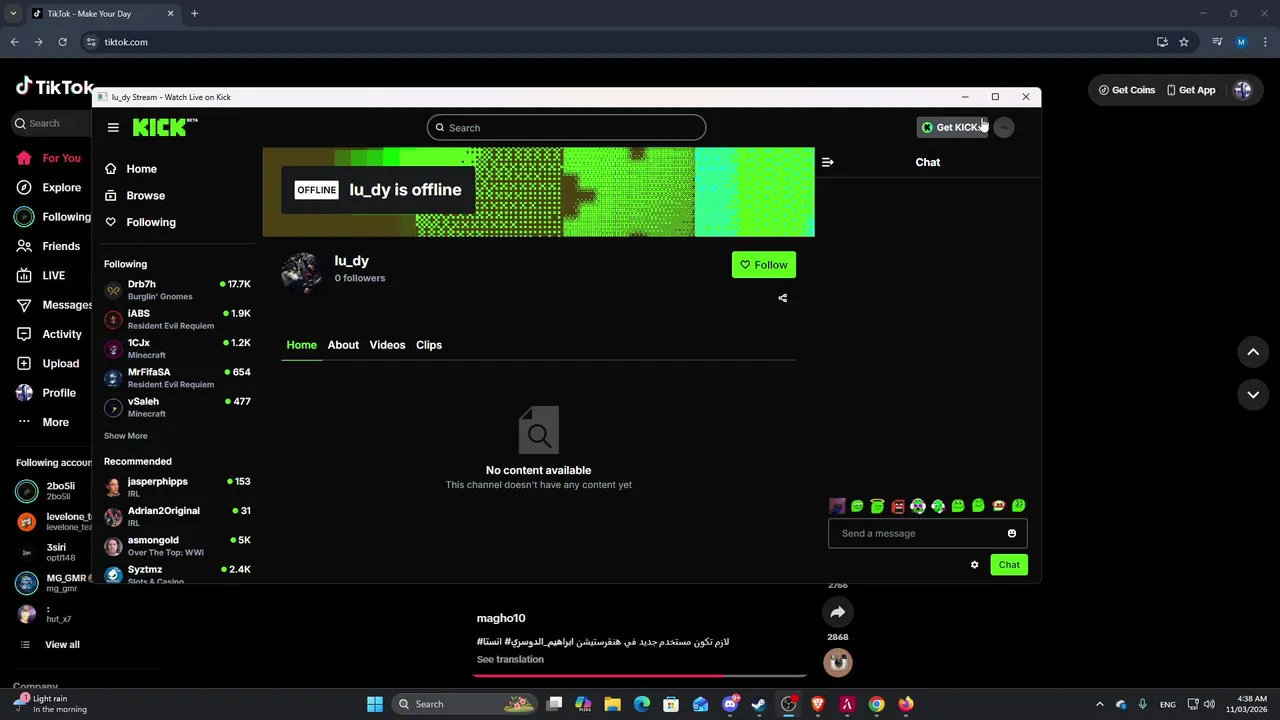The image size is (1280, 720).
Task: Click the KICK logo
Action: (165, 127)
